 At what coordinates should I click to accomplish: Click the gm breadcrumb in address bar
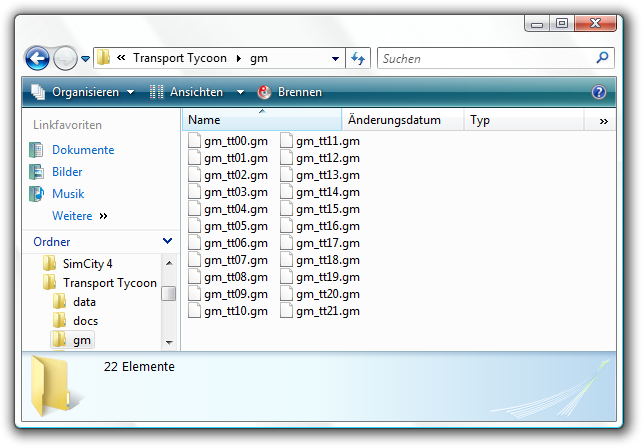click(x=259, y=59)
